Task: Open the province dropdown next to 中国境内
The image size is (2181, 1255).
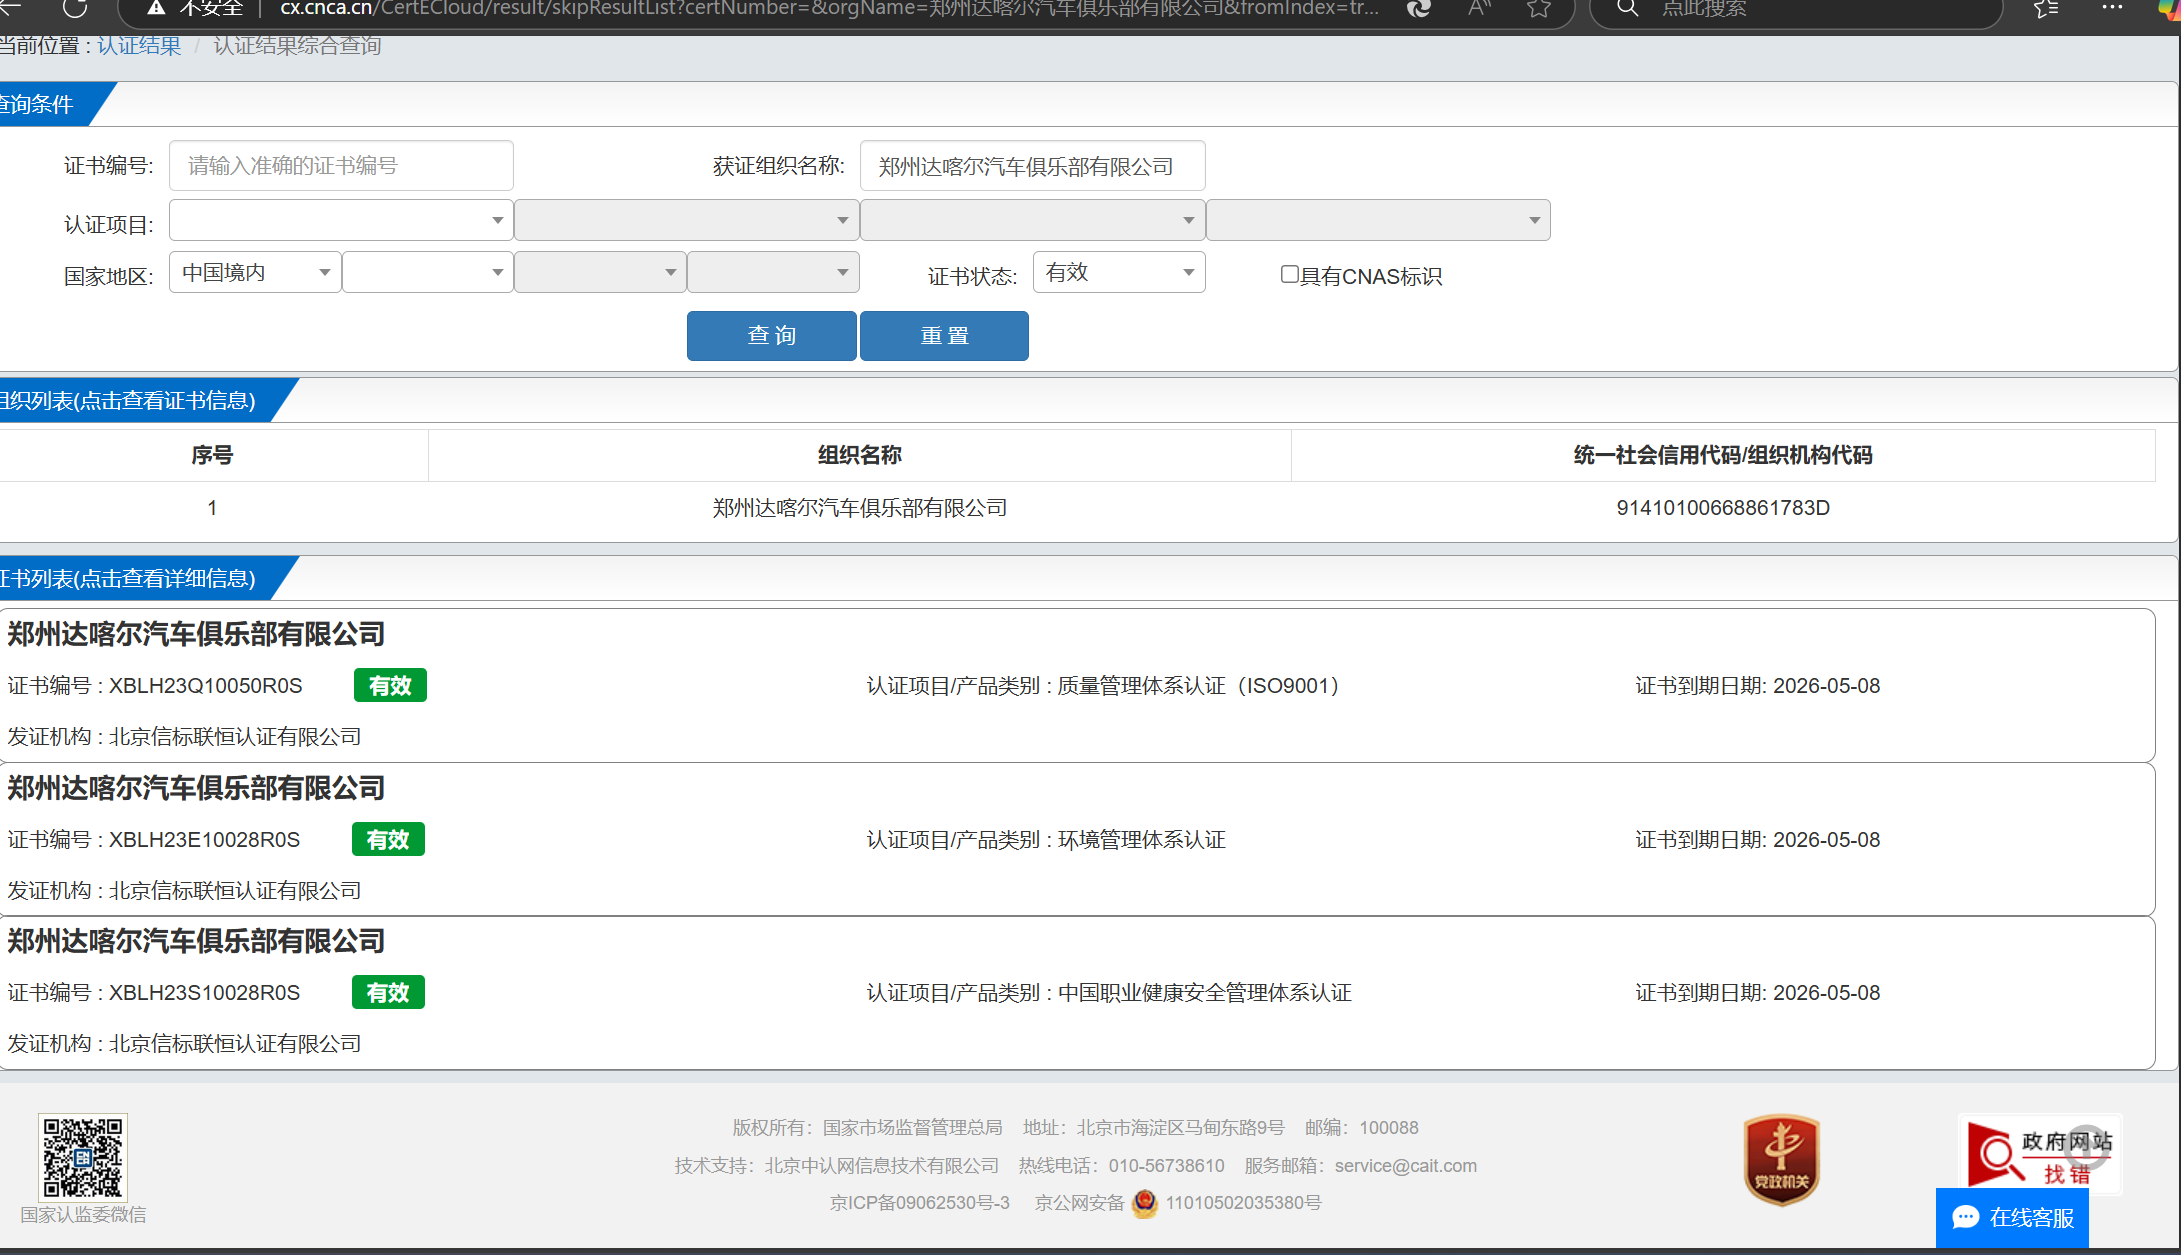Action: [x=427, y=272]
